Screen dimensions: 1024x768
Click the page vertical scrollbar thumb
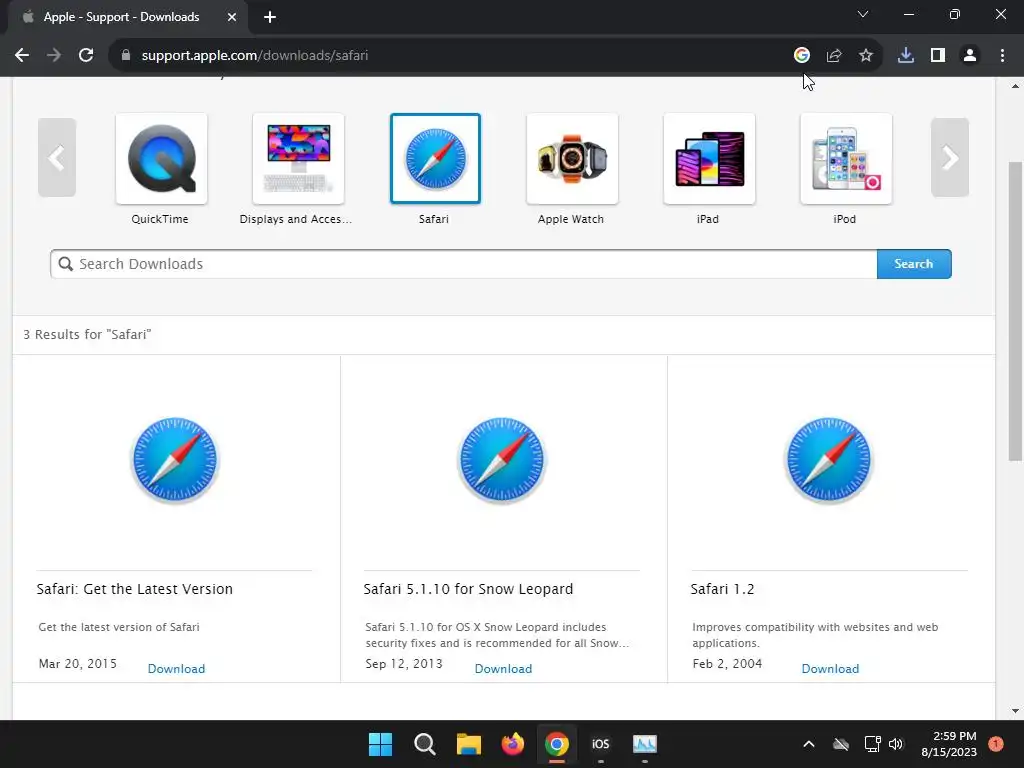coord(1015,310)
